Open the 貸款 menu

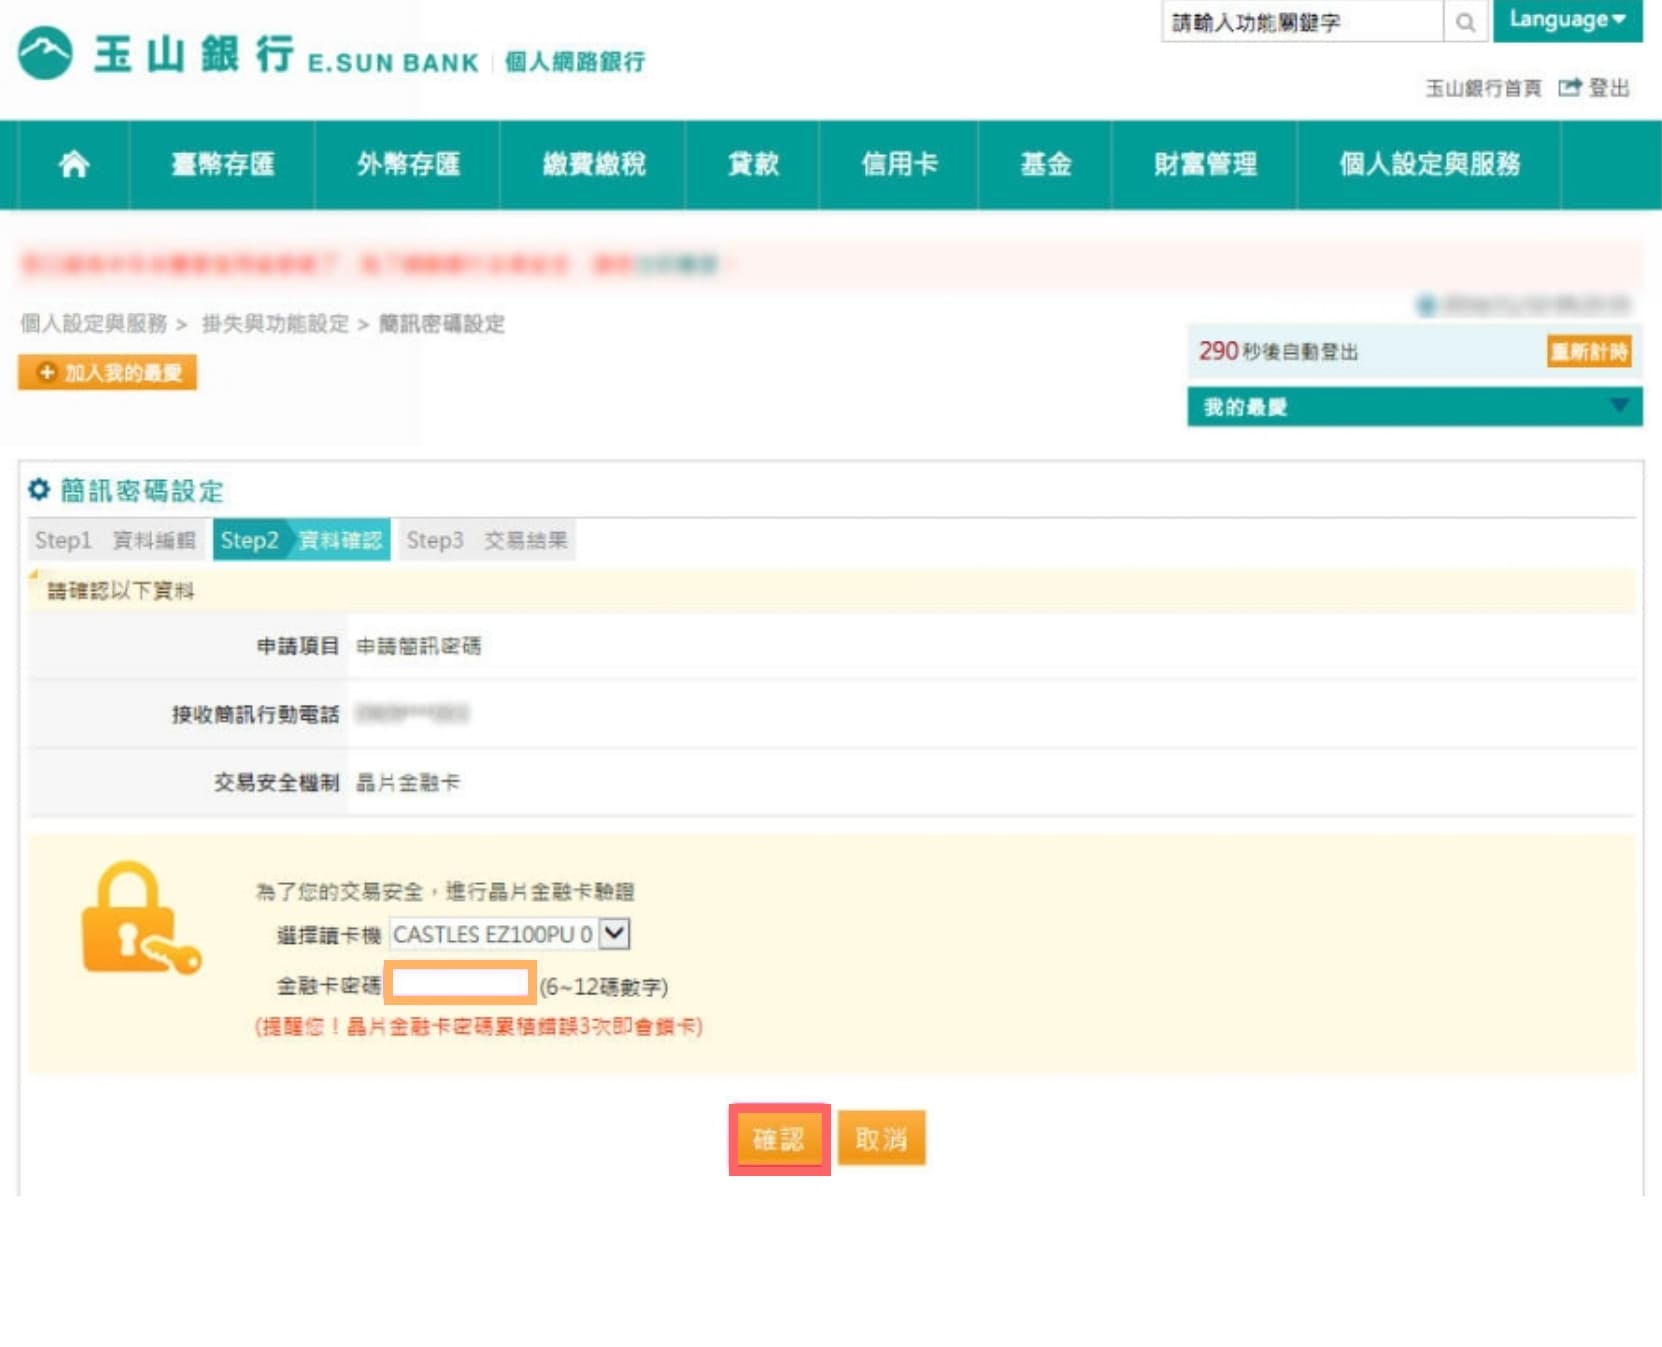click(x=753, y=164)
